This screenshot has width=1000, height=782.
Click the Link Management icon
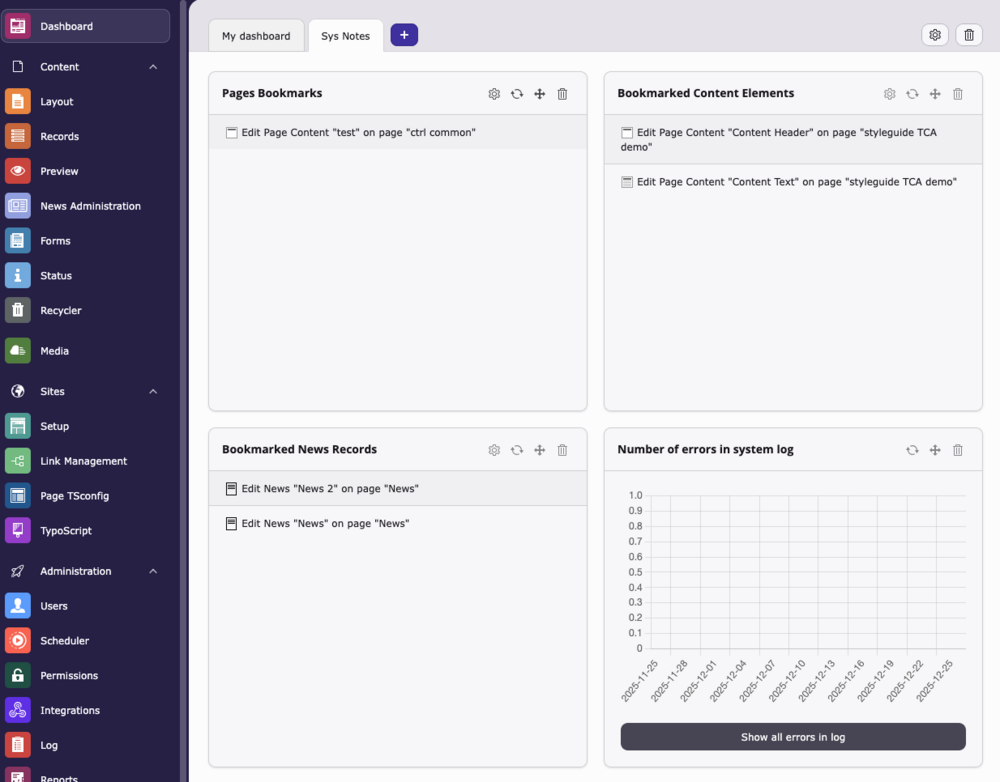tap(18, 461)
